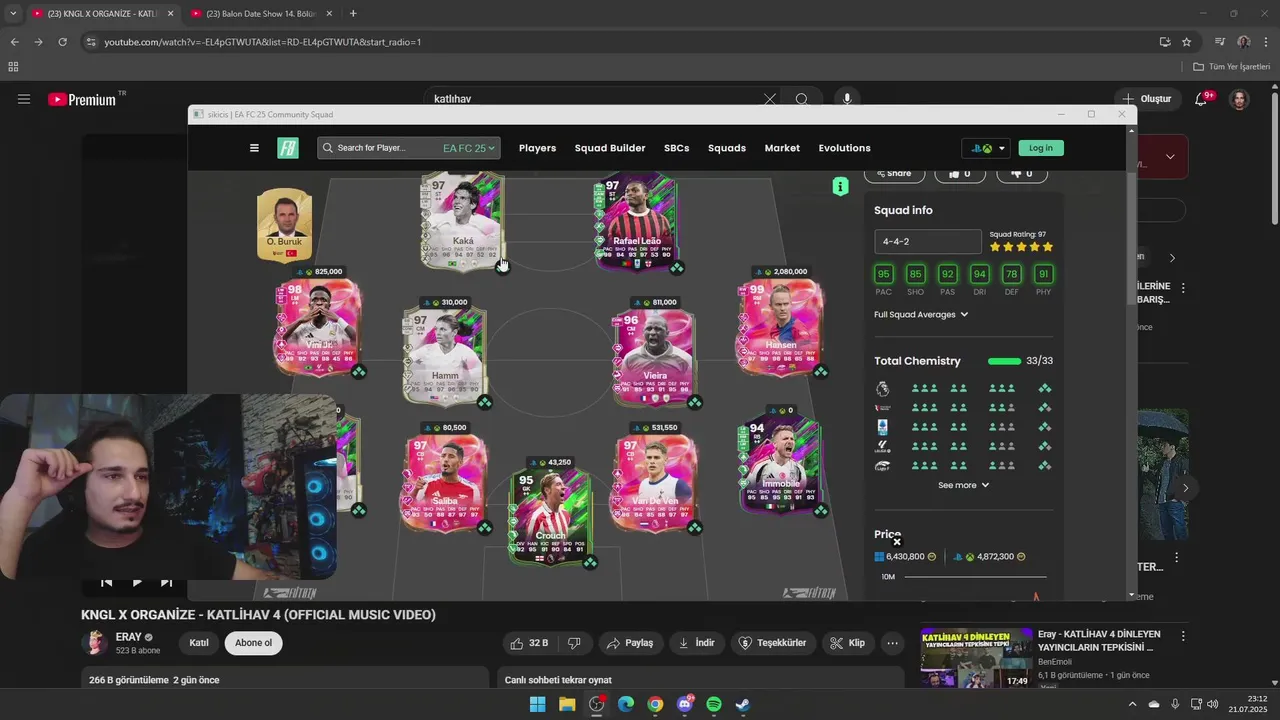Play the video in the mini player

[x=137, y=582]
